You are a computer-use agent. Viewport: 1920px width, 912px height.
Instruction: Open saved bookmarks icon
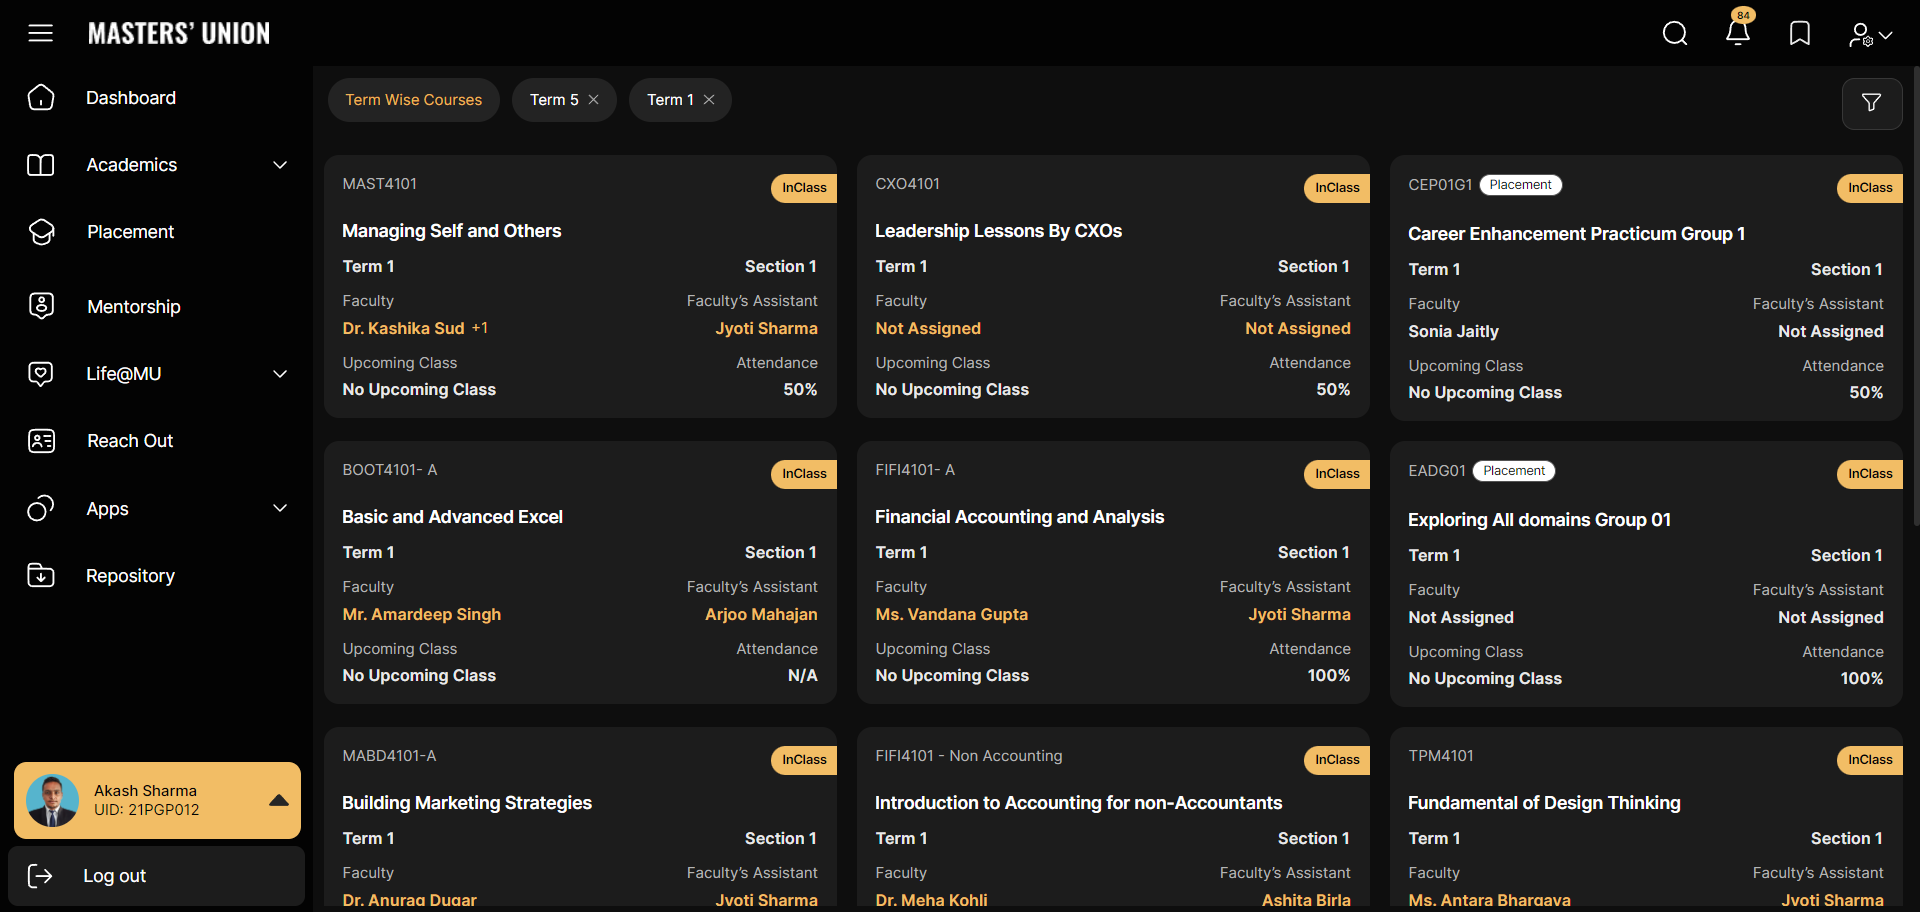pos(1799,34)
